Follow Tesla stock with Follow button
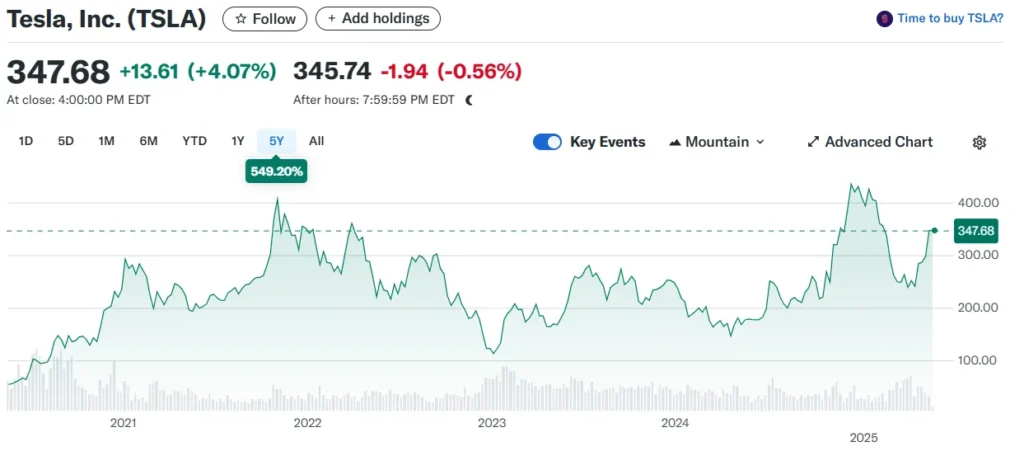This screenshot has width=1024, height=451. point(264,19)
